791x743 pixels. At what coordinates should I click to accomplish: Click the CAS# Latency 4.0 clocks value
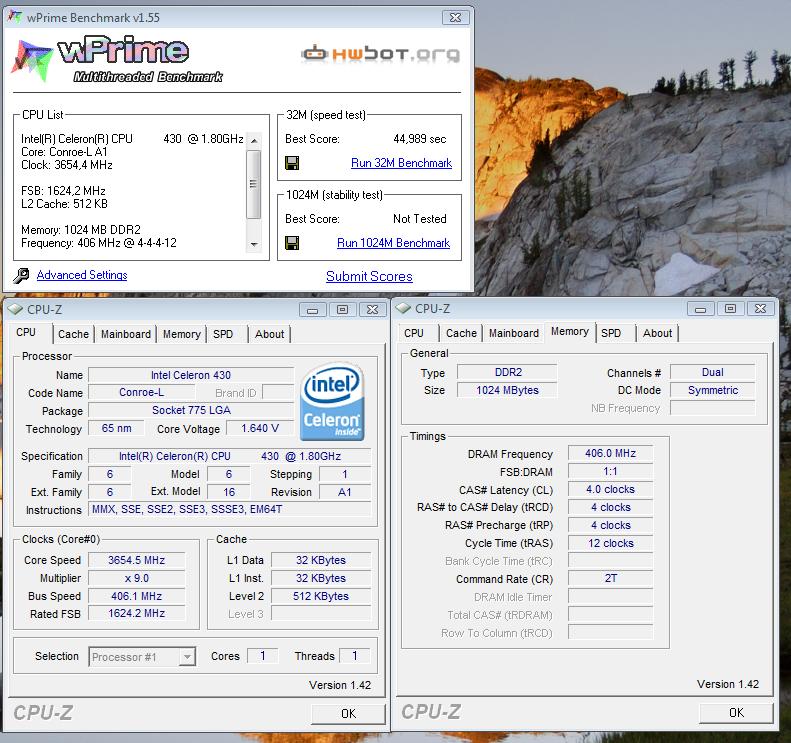[610, 489]
